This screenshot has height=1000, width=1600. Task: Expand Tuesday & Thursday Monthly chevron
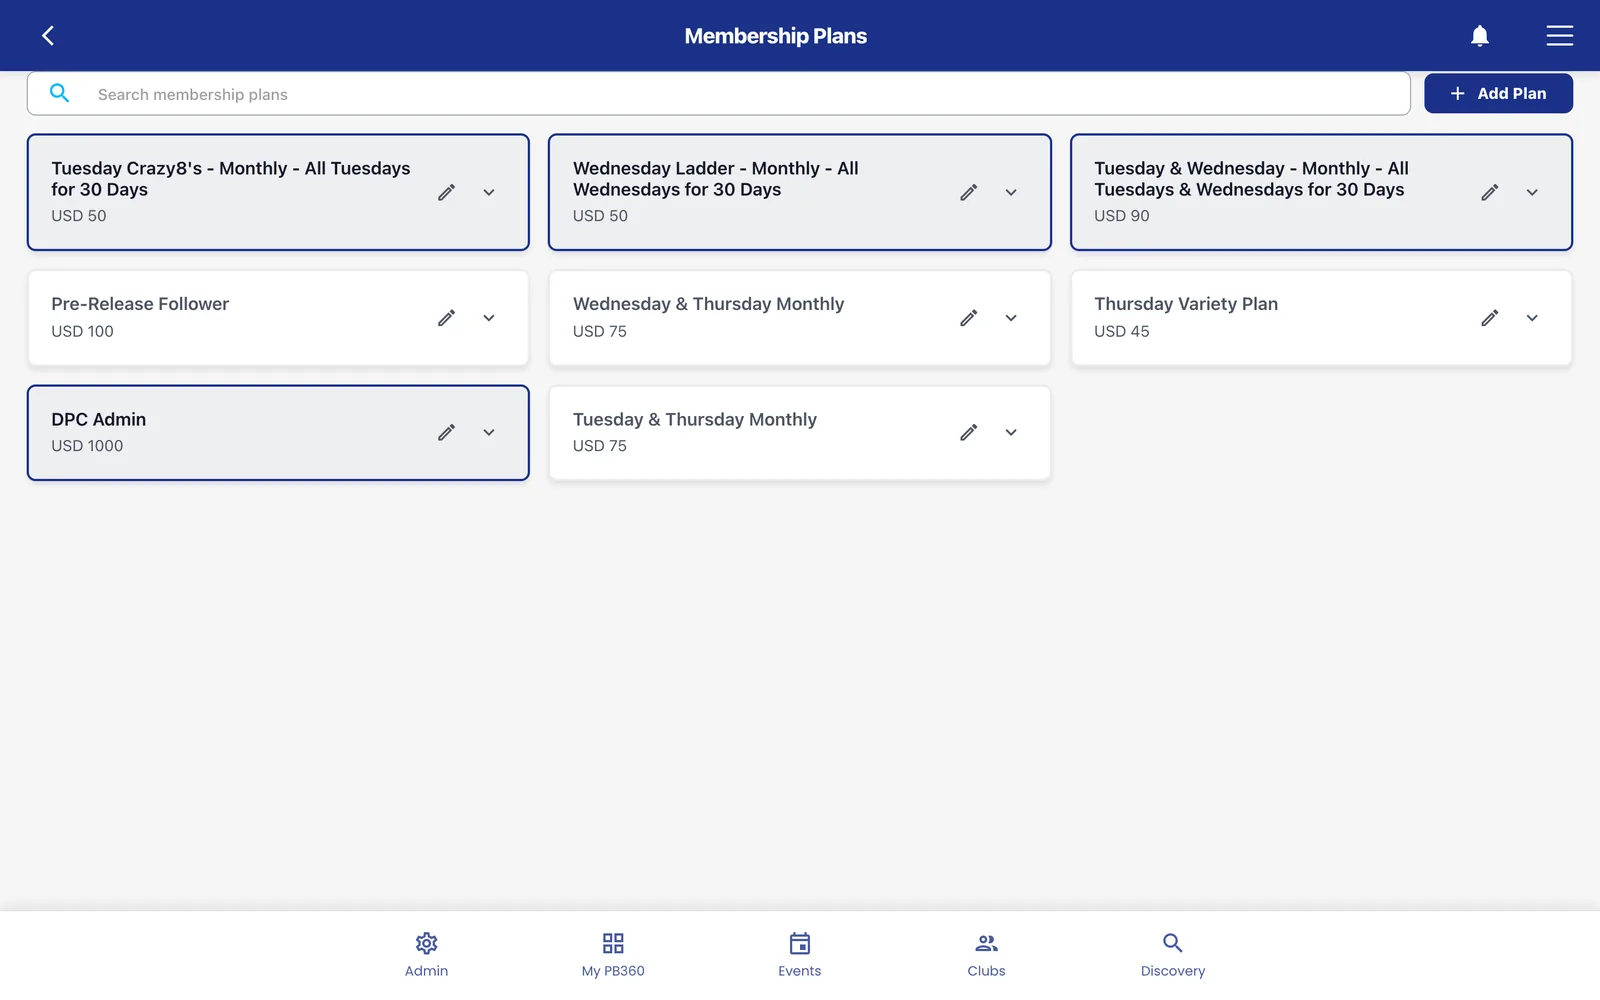tap(1011, 433)
